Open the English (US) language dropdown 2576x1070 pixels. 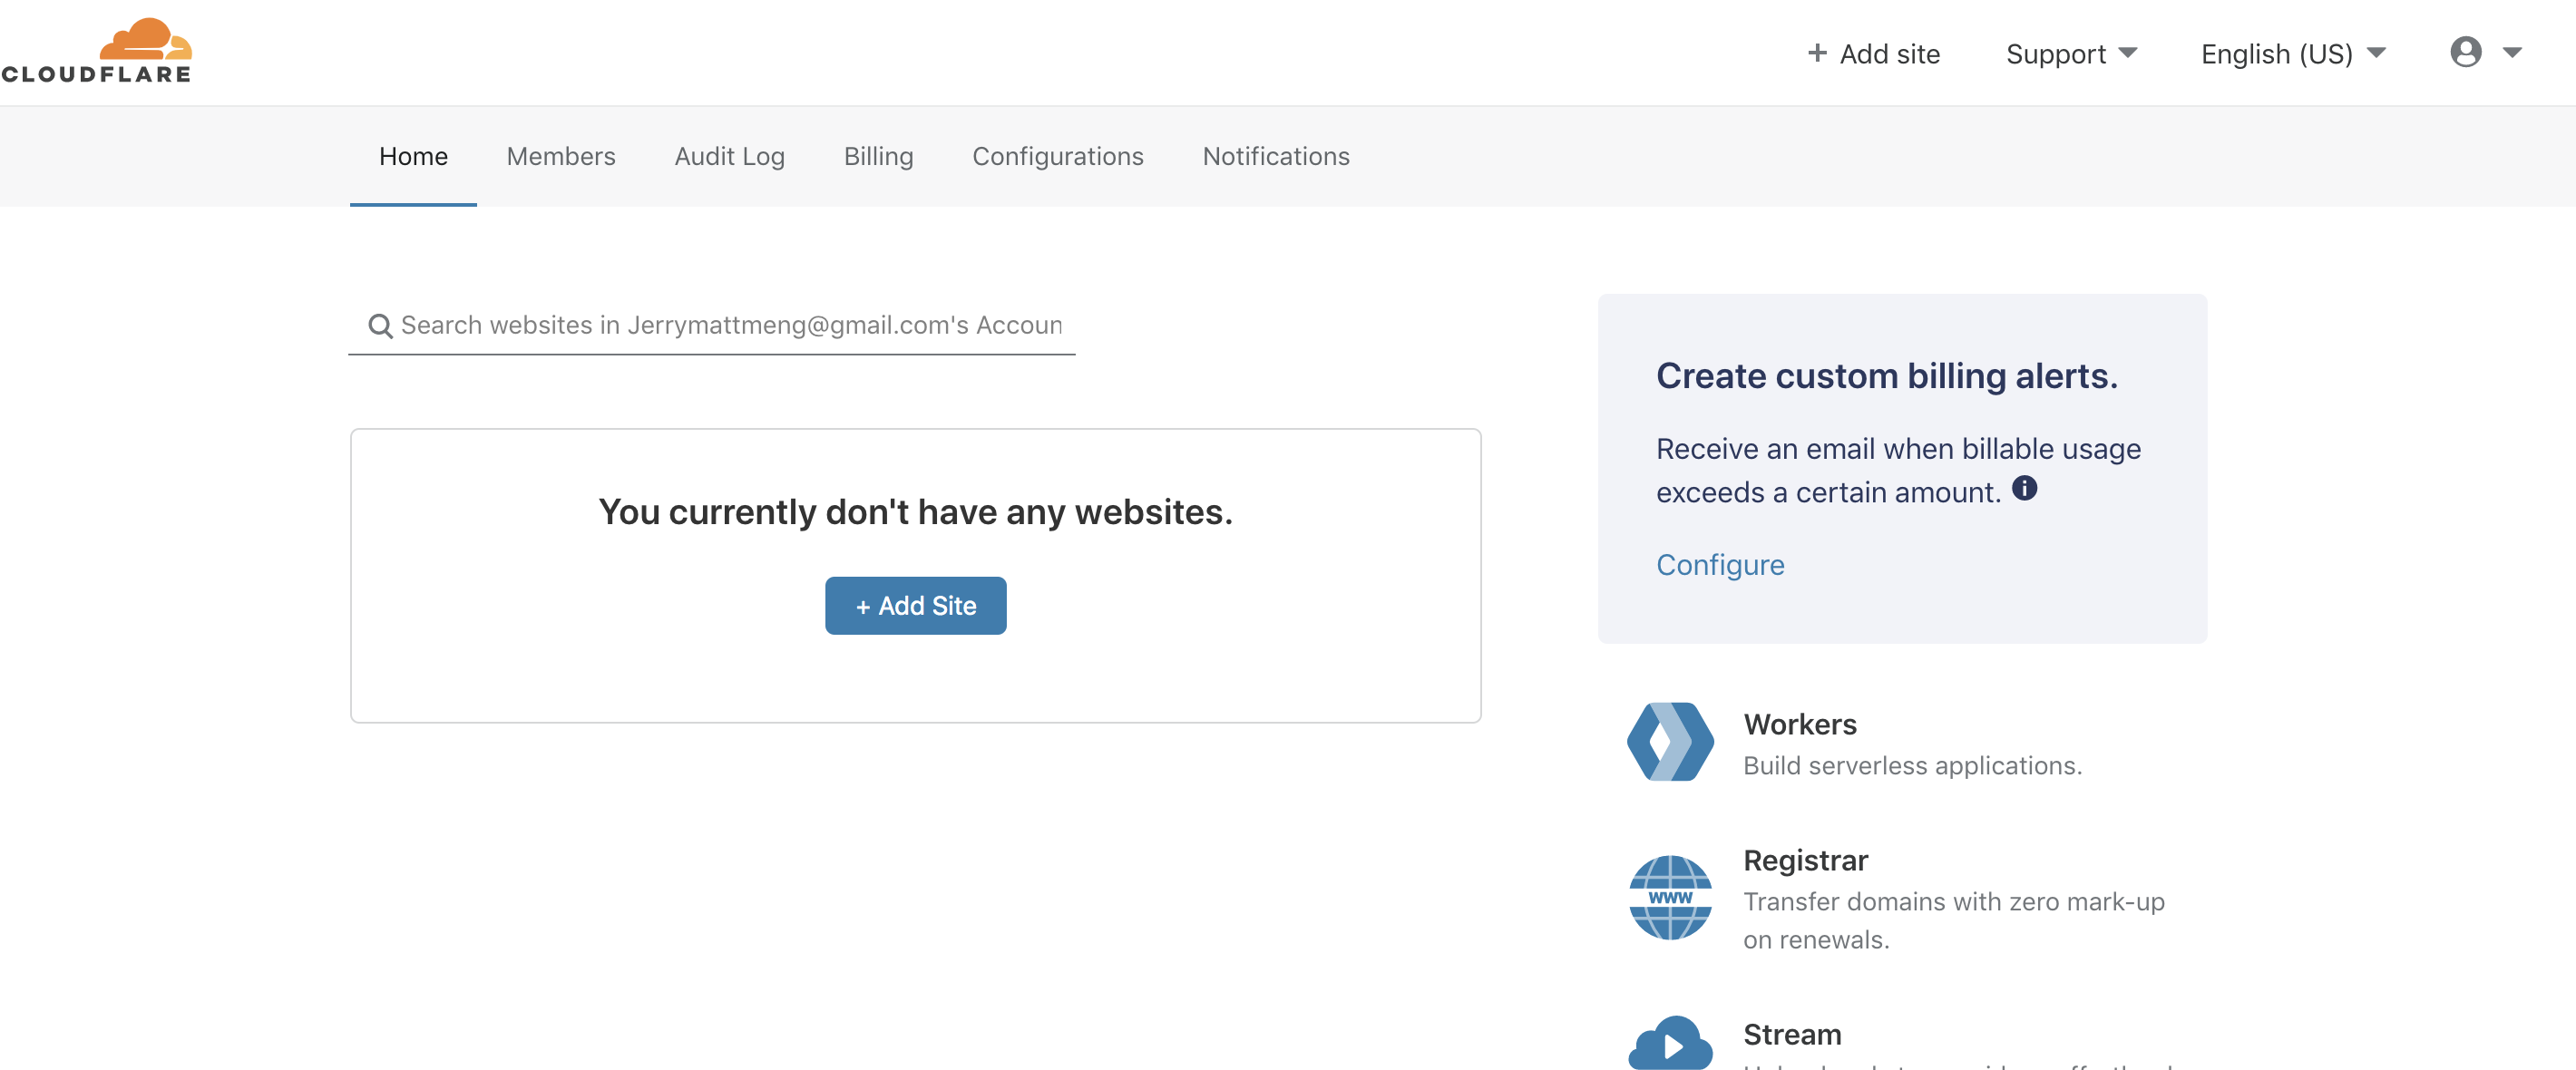[2292, 54]
